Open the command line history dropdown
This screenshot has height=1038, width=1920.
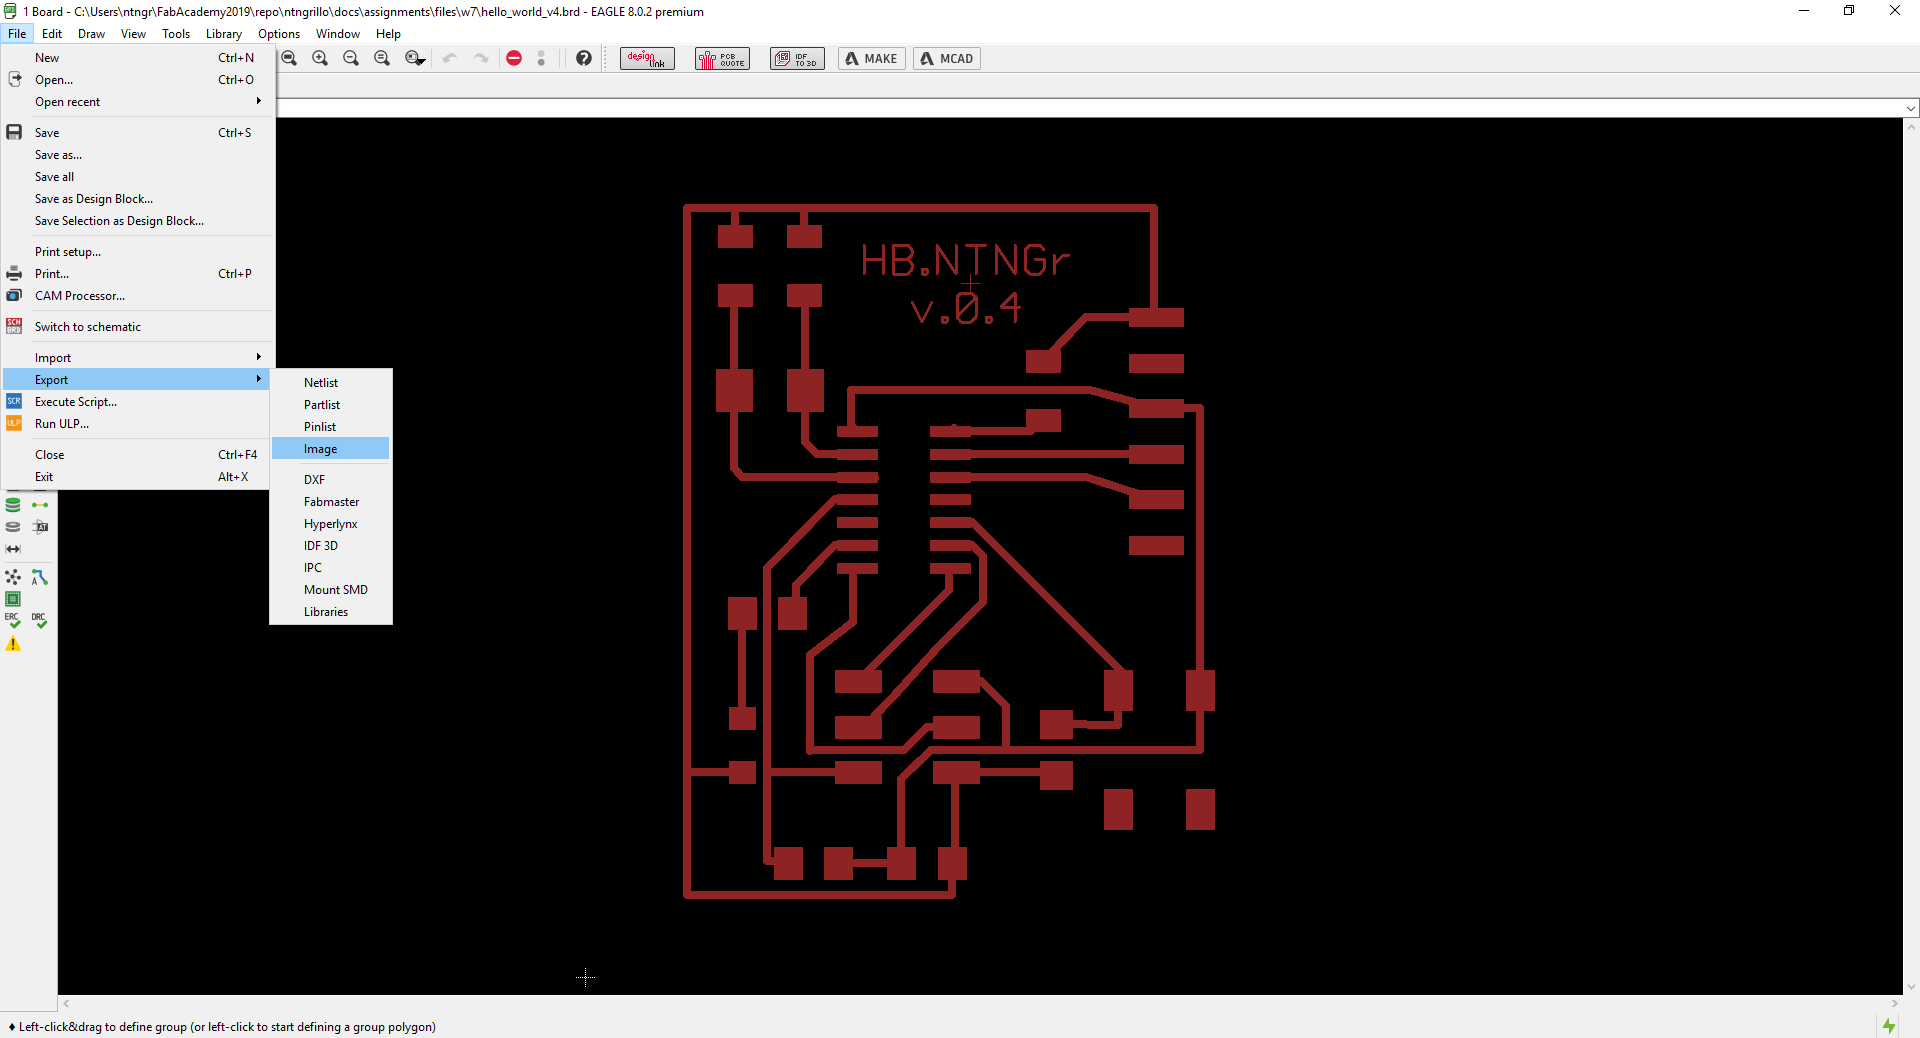click(x=1911, y=108)
